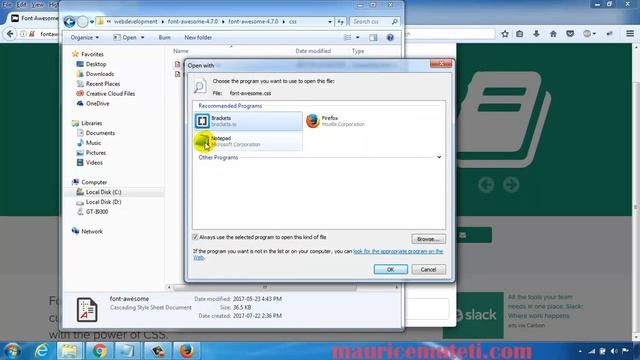Open Favorites in navigation pane
This screenshot has height=360, width=640.
click(x=92, y=54)
